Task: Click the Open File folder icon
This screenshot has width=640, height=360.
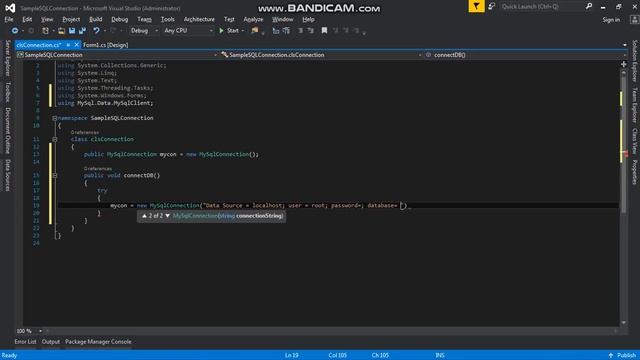Action: (x=61, y=31)
